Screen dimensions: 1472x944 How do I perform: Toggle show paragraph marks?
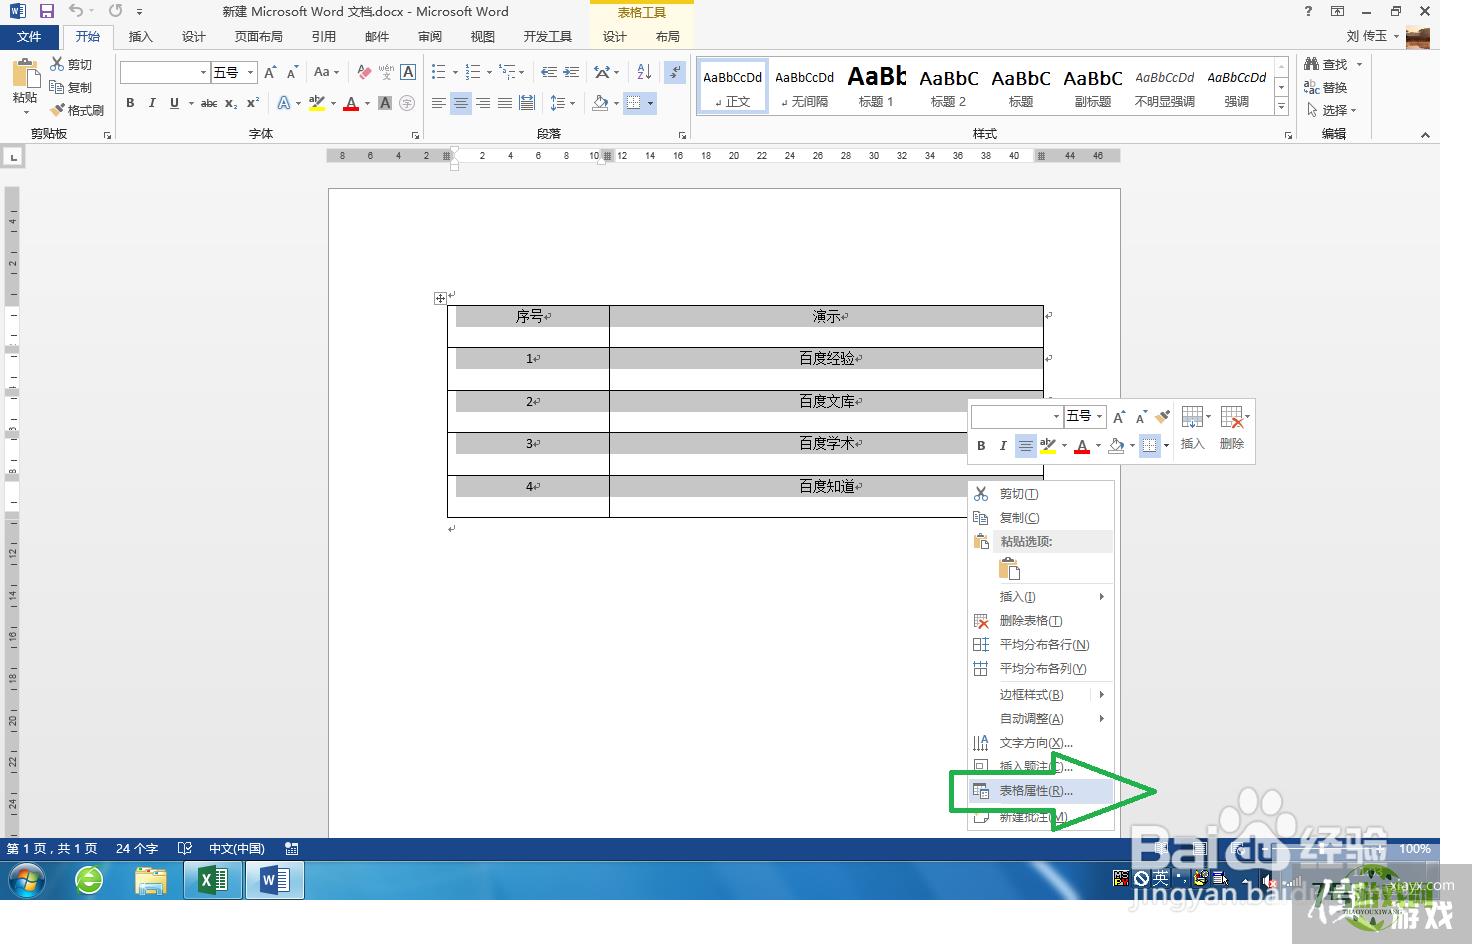(x=676, y=72)
